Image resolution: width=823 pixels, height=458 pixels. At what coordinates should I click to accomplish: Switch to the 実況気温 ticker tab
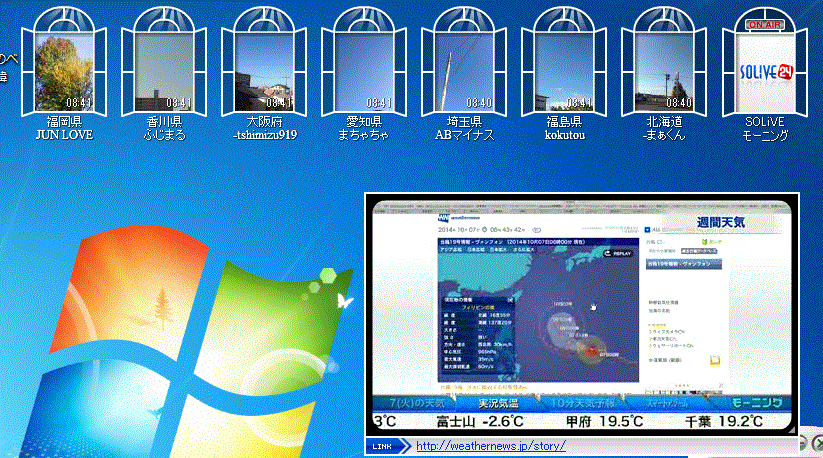pos(498,403)
